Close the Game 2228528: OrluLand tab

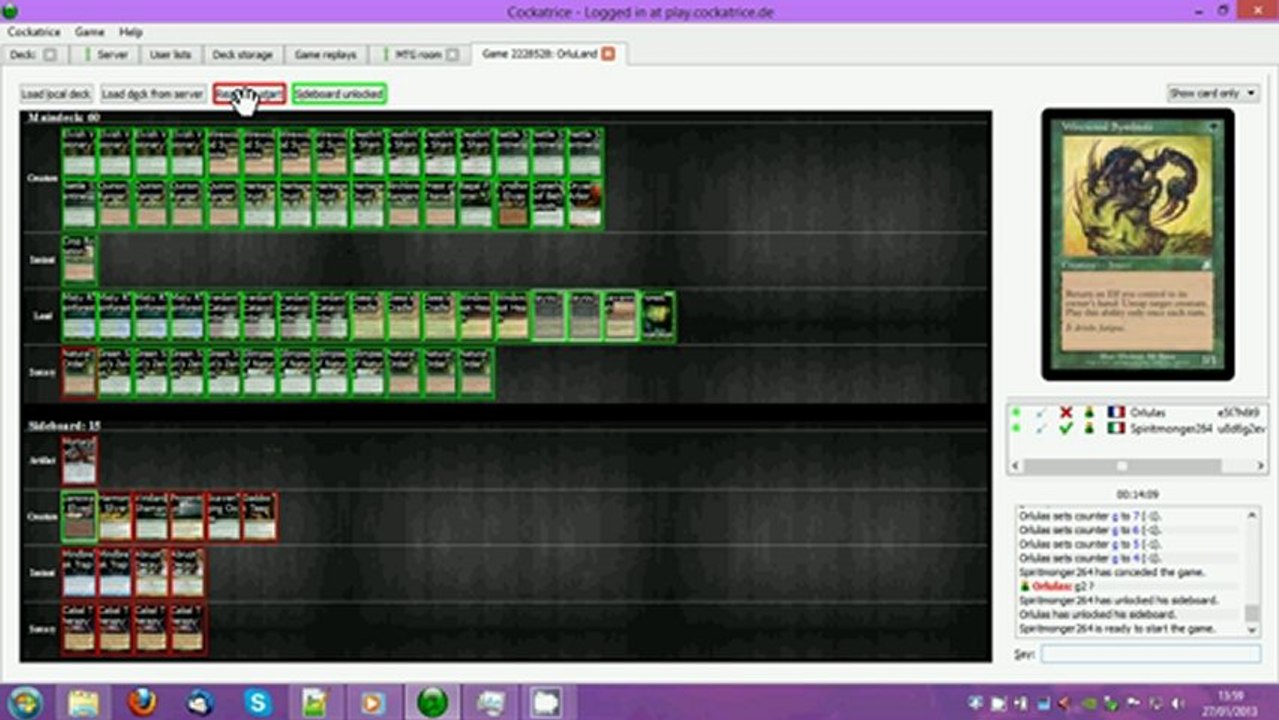(x=608, y=54)
